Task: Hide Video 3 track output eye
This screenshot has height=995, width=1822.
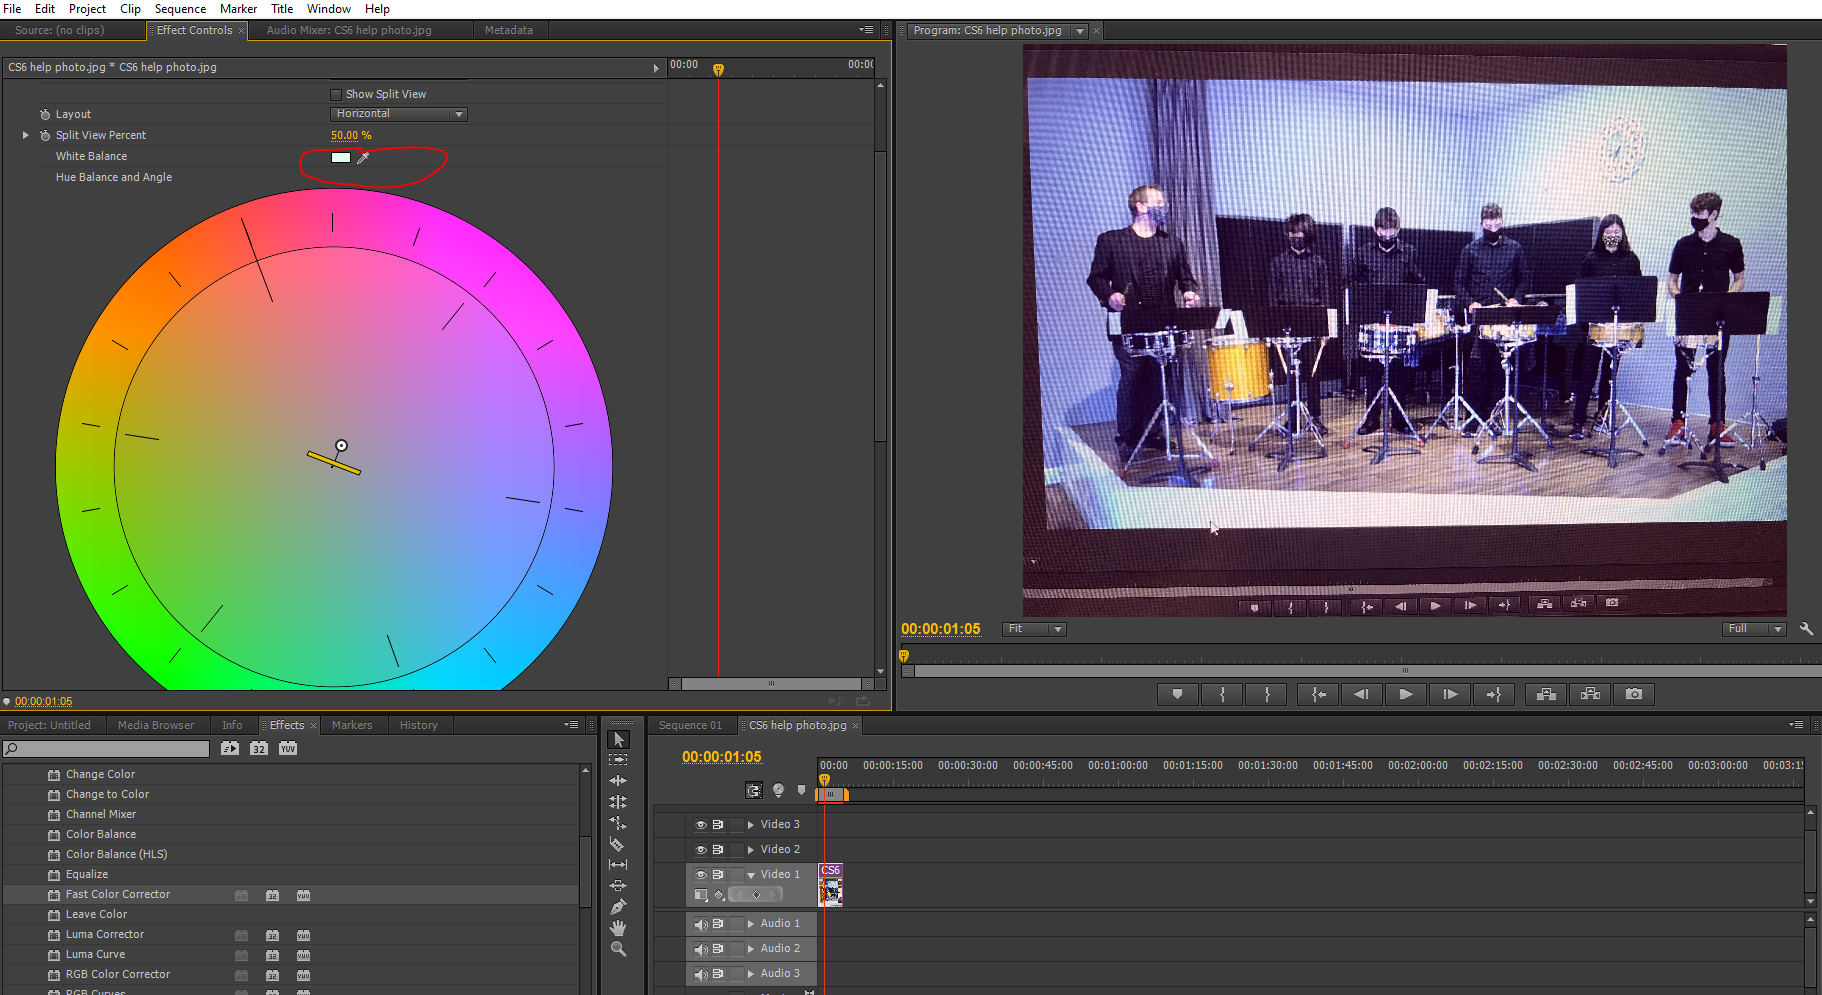Action: pos(701,825)
